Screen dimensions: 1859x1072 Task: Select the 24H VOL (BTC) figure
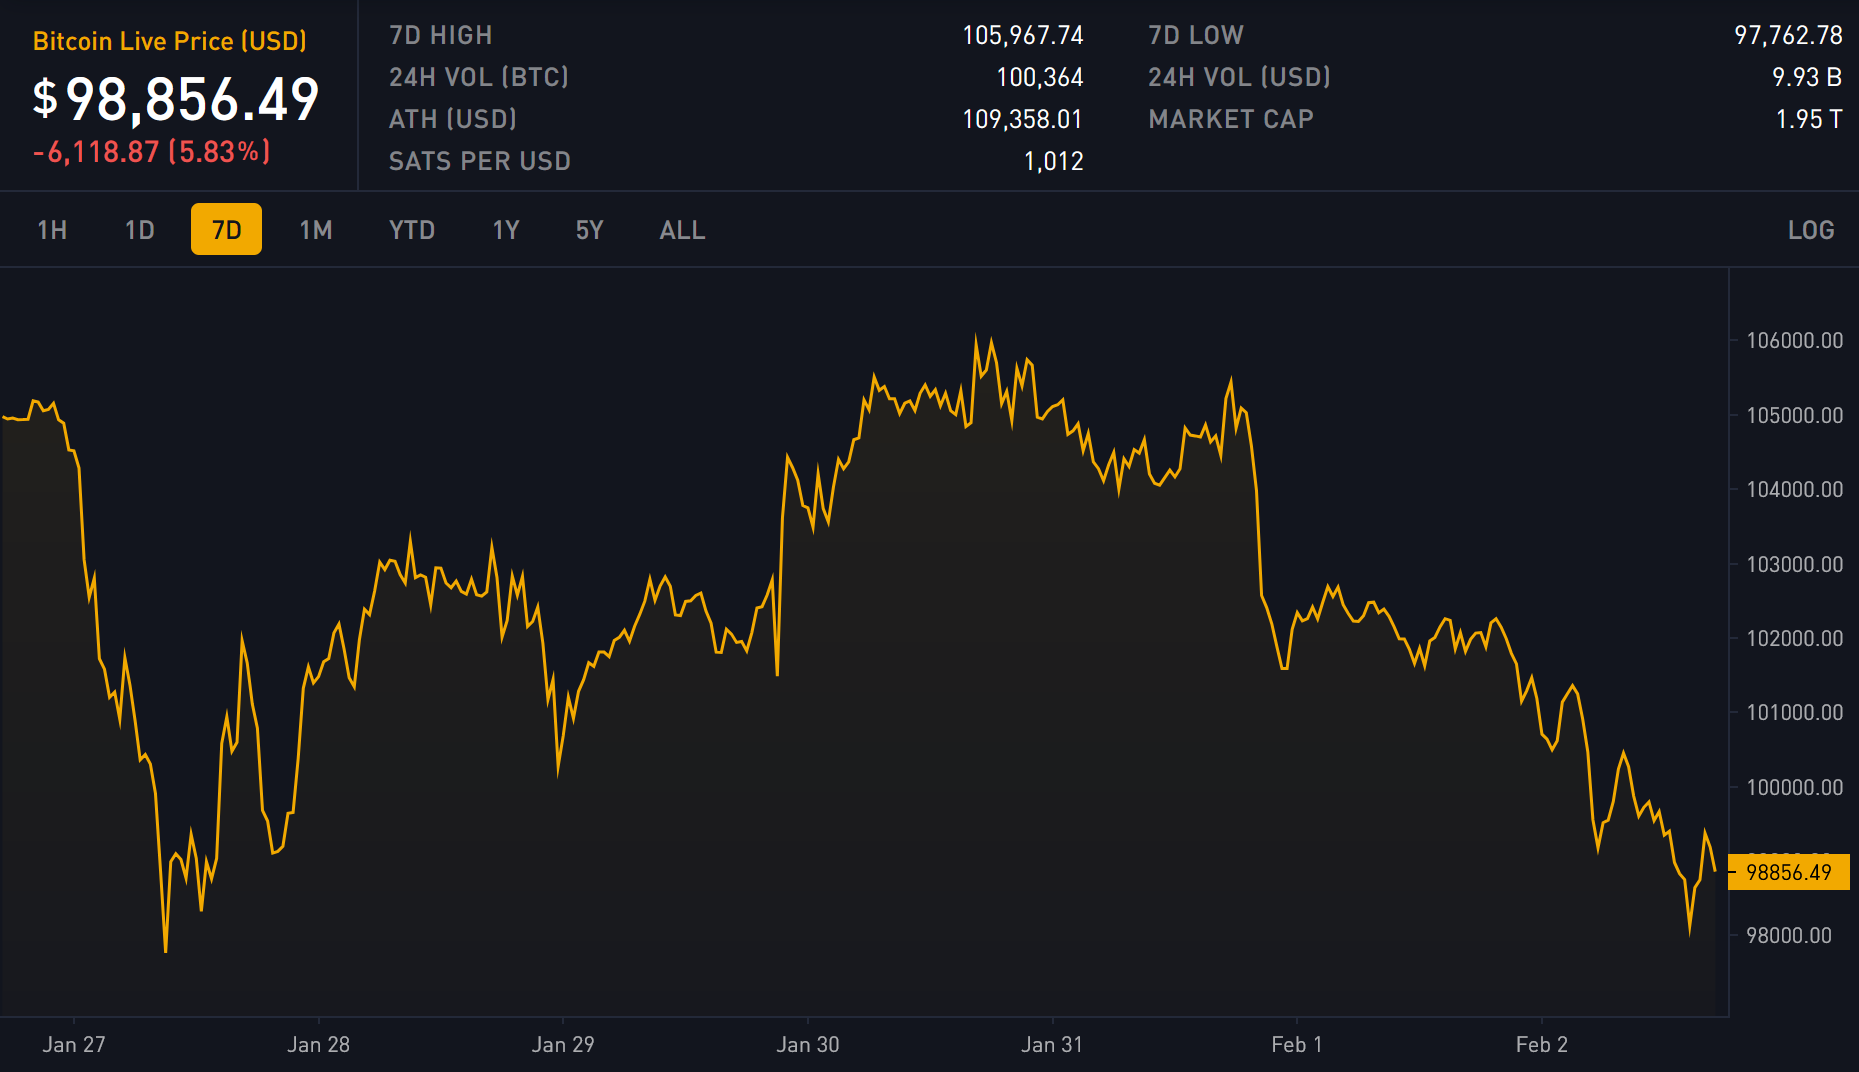point(1037,76)
